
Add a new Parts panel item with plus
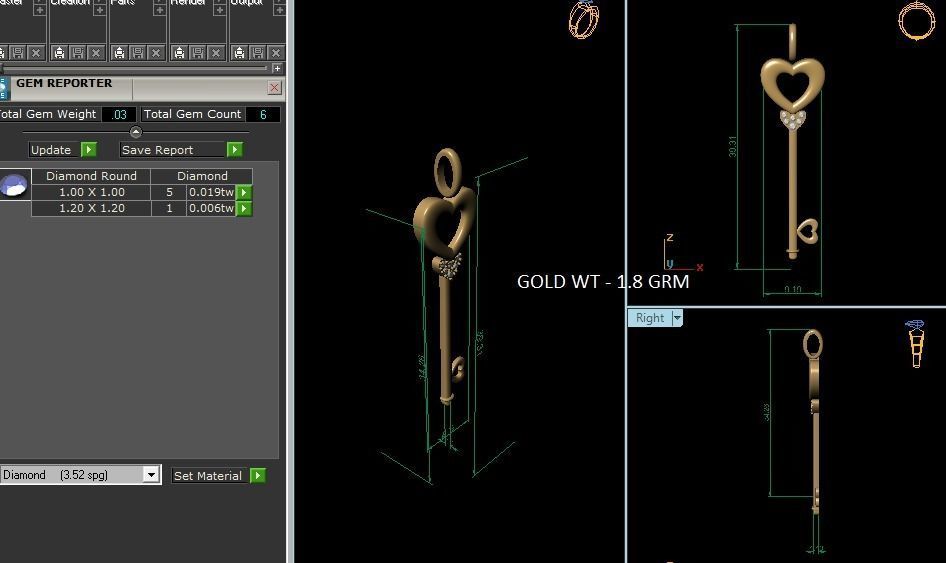(159, 10)
